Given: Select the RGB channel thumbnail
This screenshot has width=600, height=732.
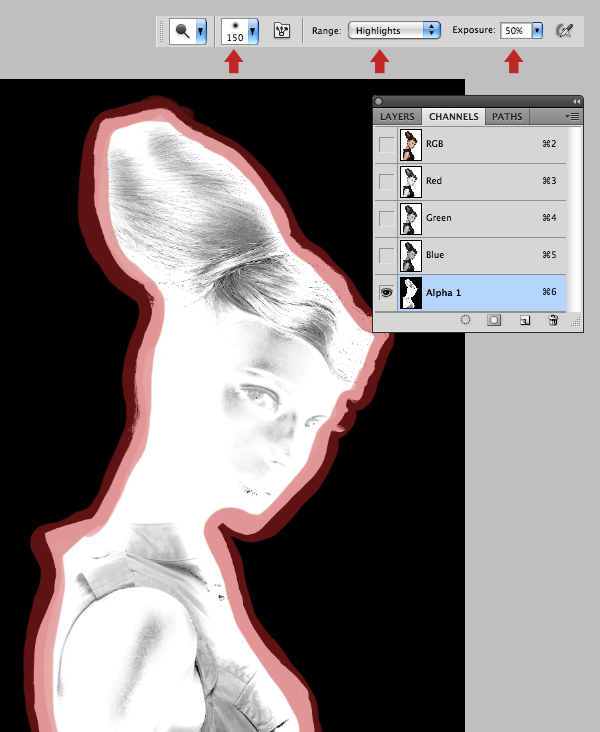Looking at the screenshot, I should point(411,145).
